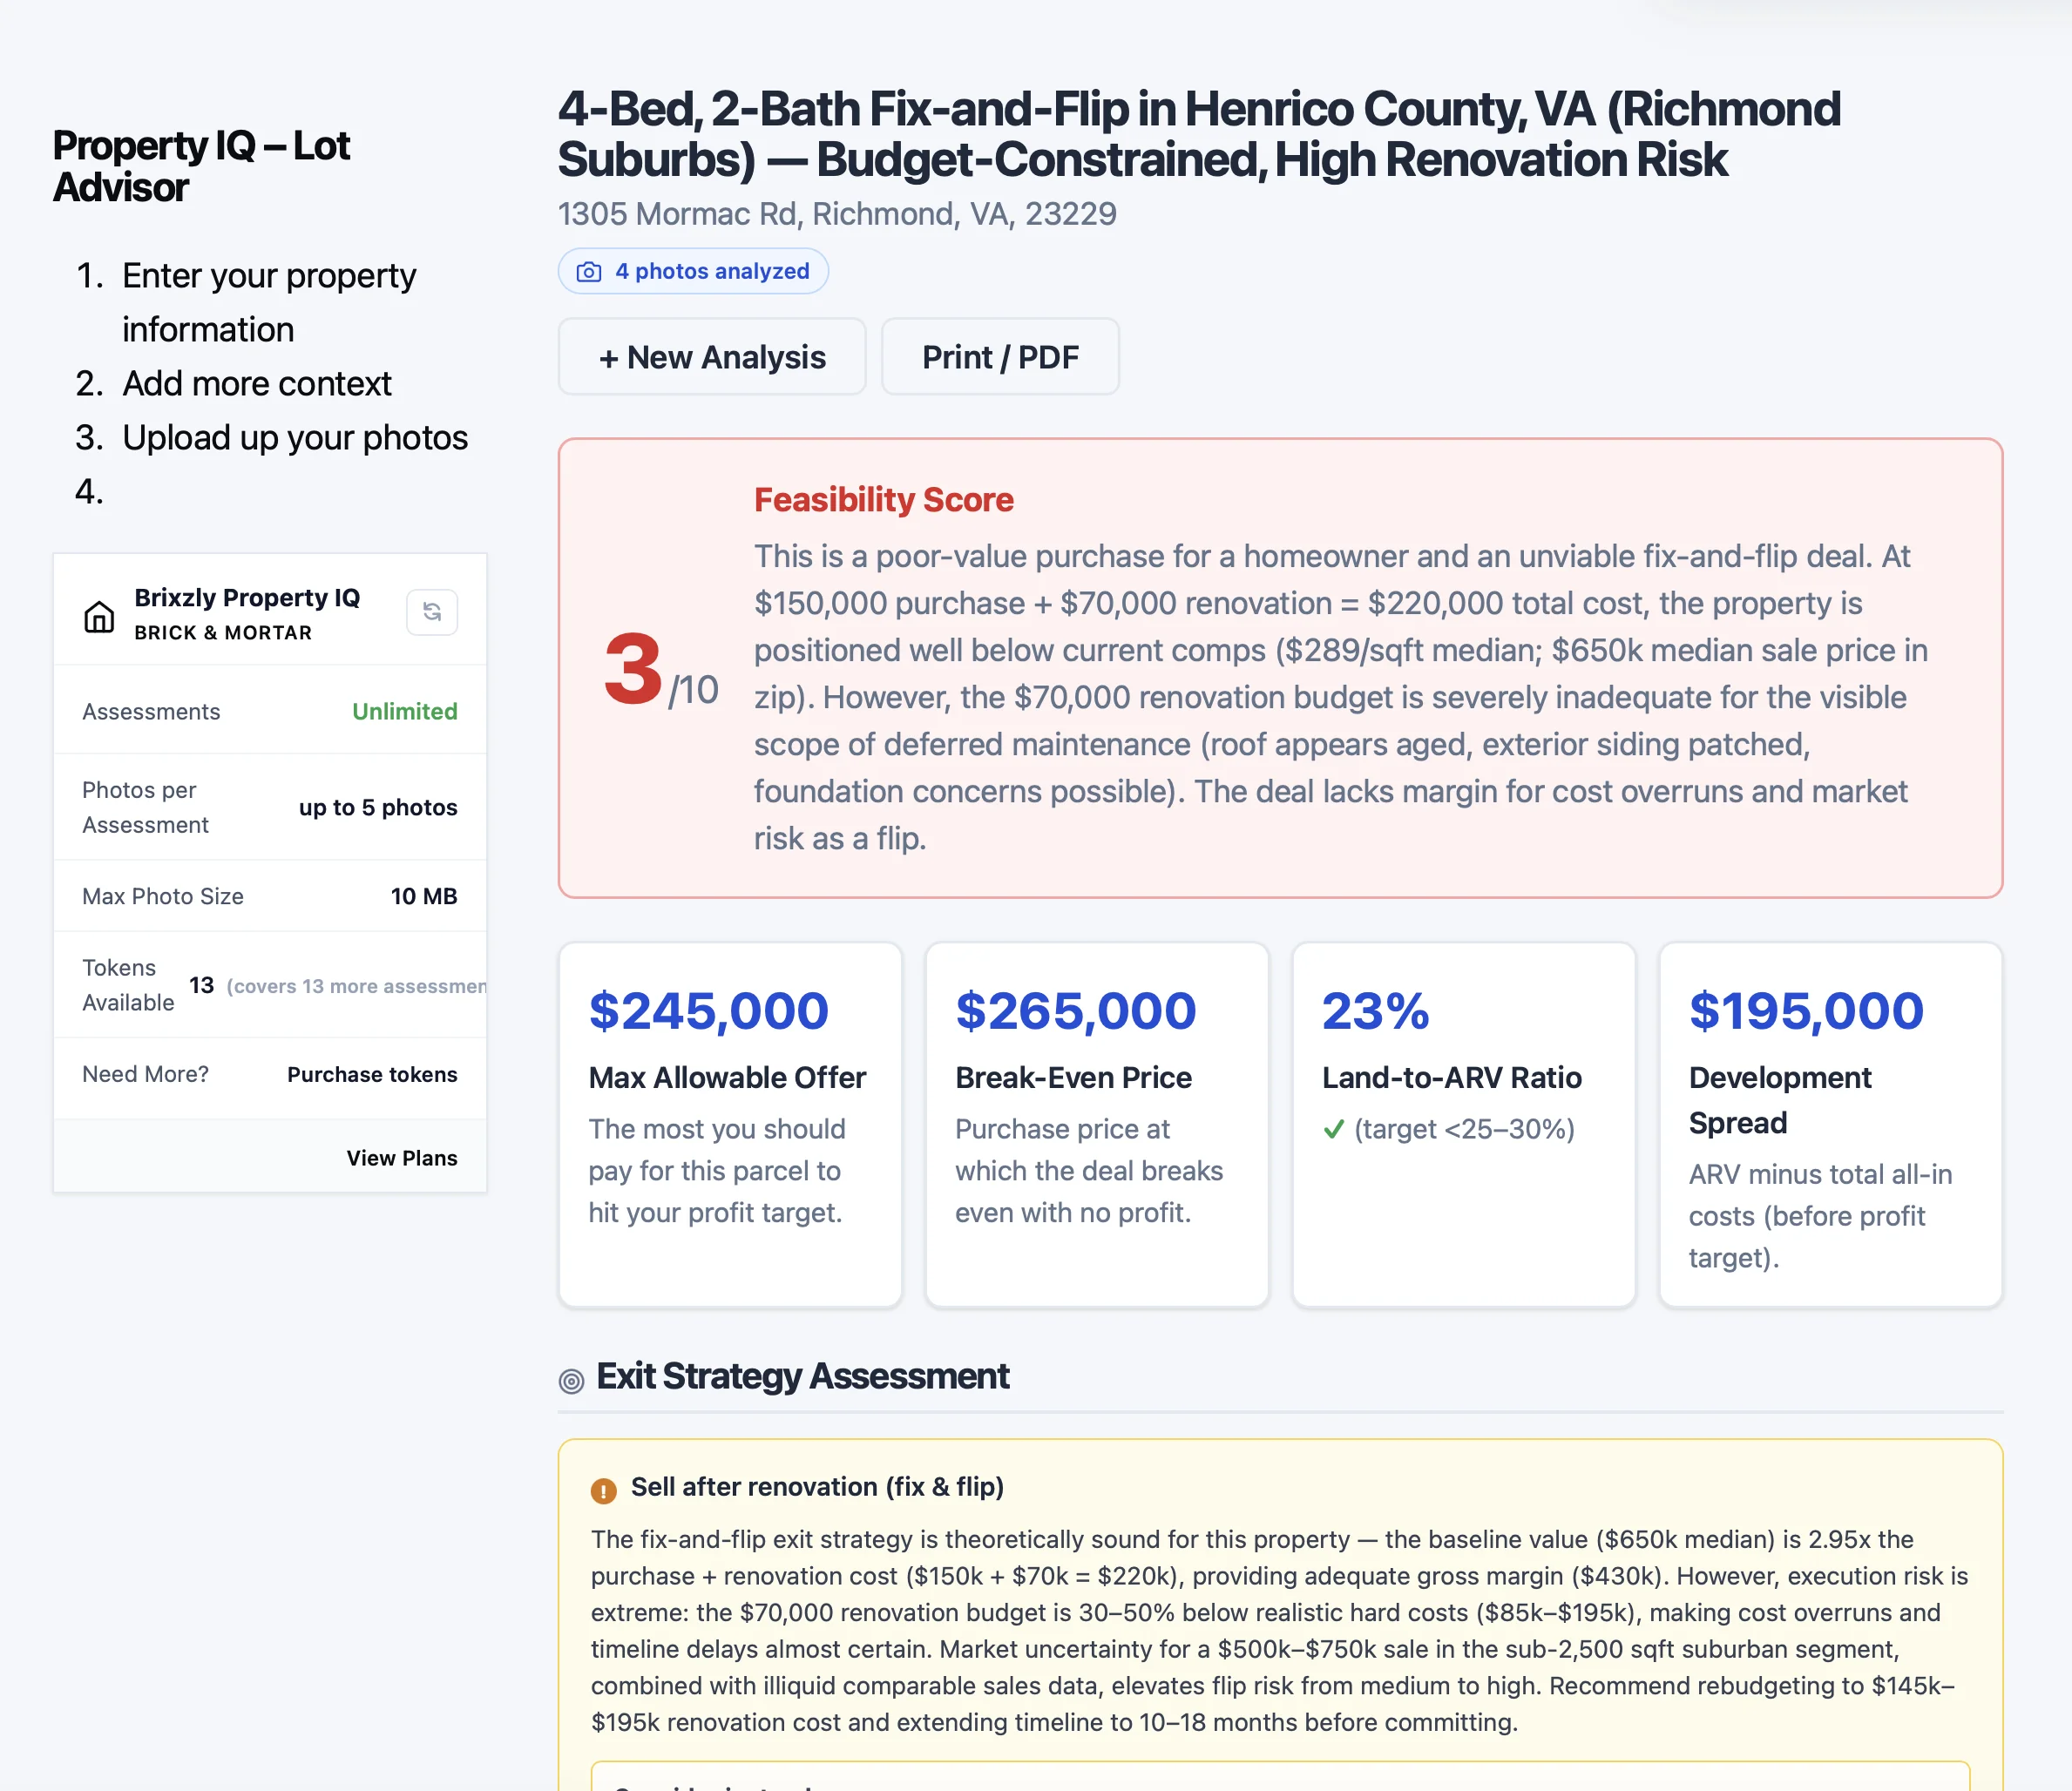Click the refresh icon beside Brixzly Property IQ
The width and height of the screenshot is (2072, 1791).
(432, 612)
